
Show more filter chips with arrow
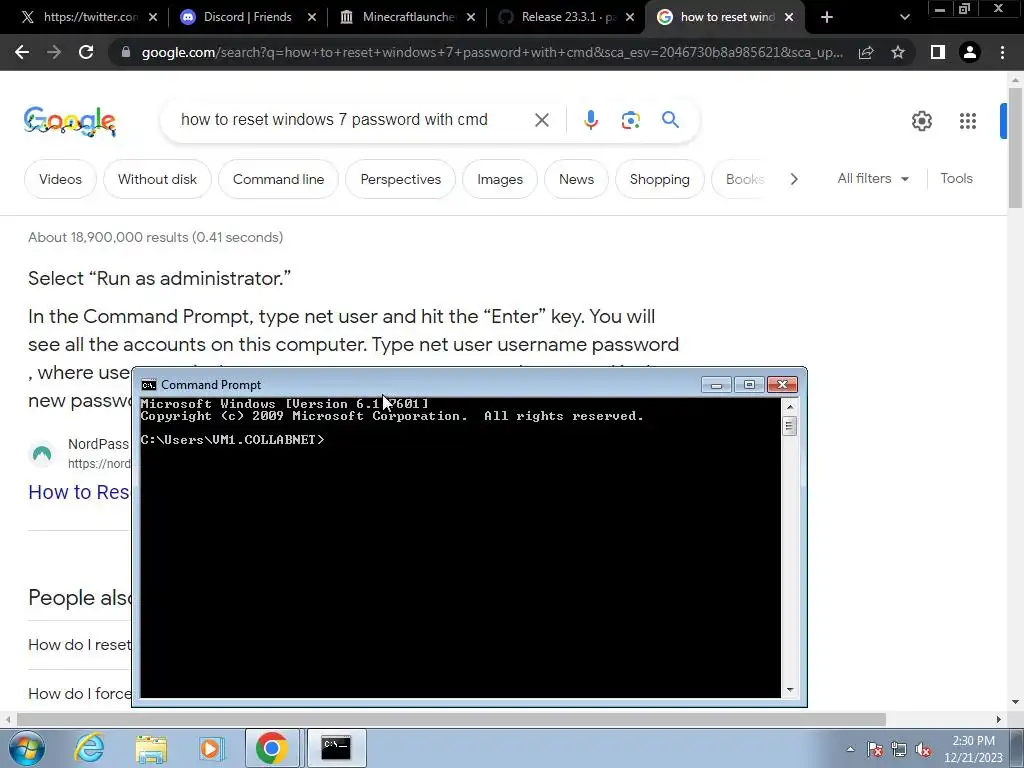coord(793,179)
